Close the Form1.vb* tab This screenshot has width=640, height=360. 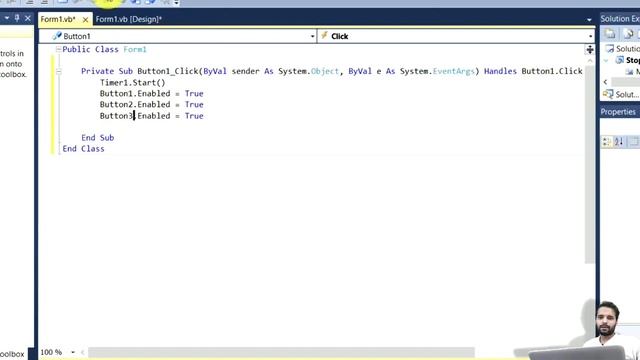(x=85, y=20)
